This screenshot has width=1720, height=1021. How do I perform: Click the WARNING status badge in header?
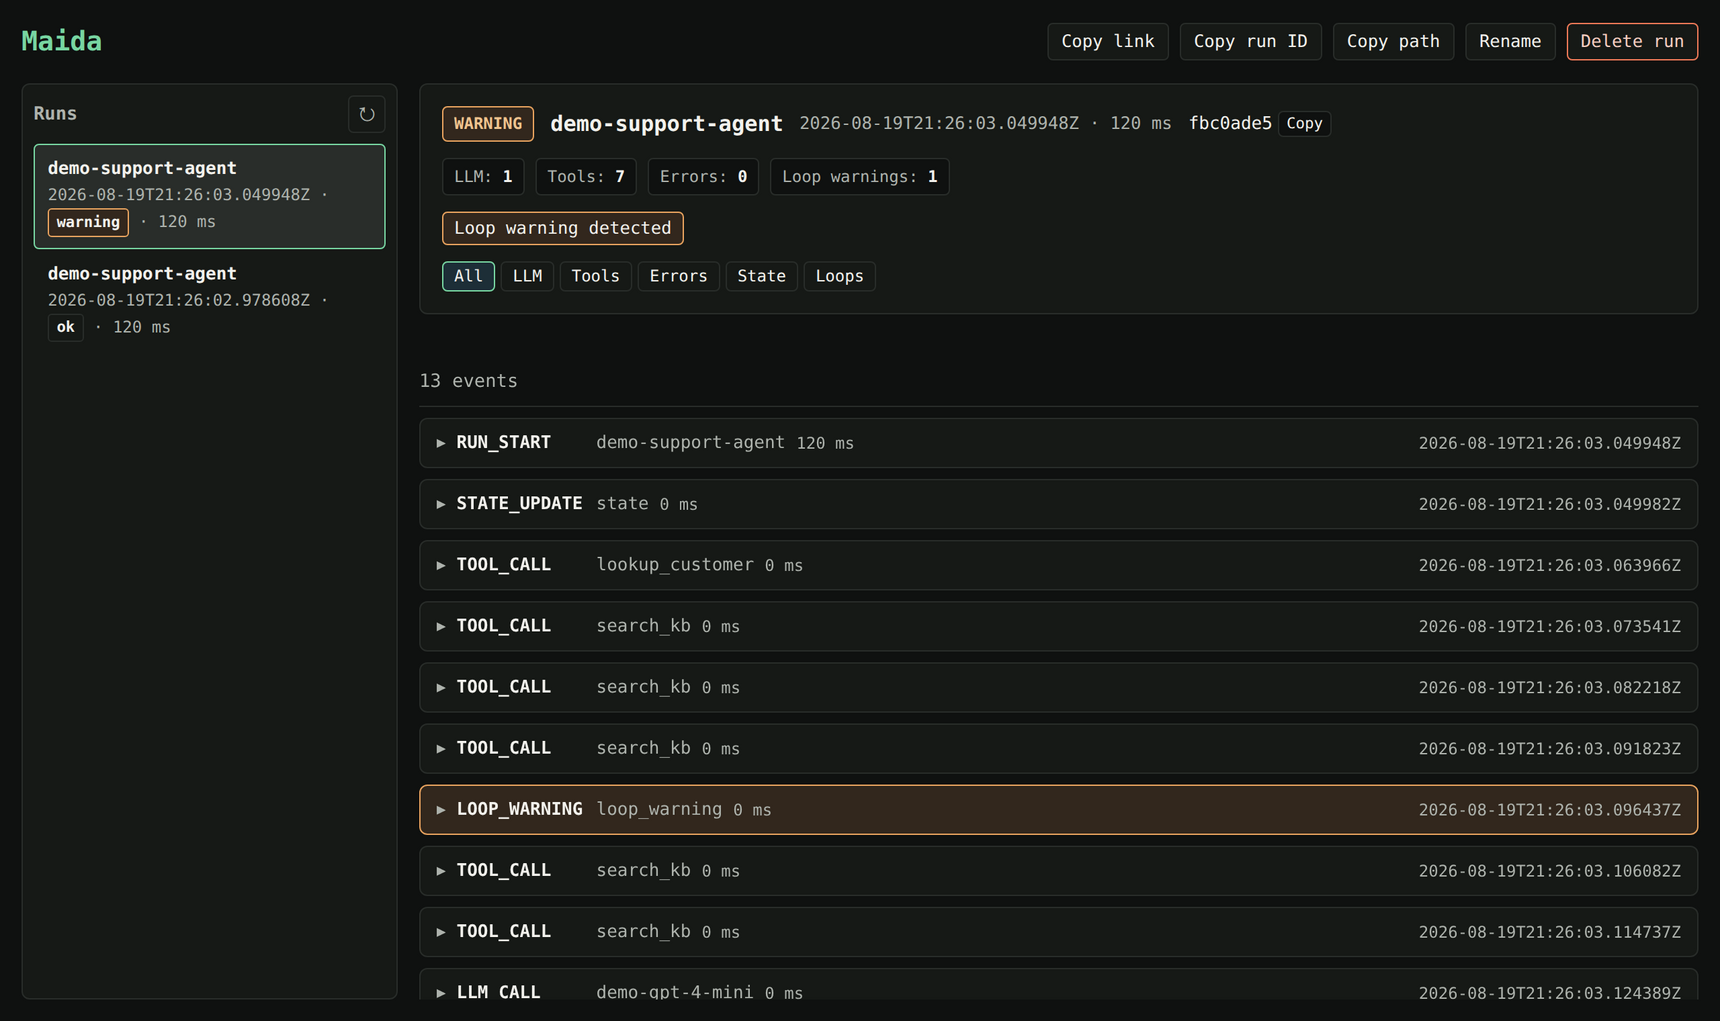click(x=488, y=124)
